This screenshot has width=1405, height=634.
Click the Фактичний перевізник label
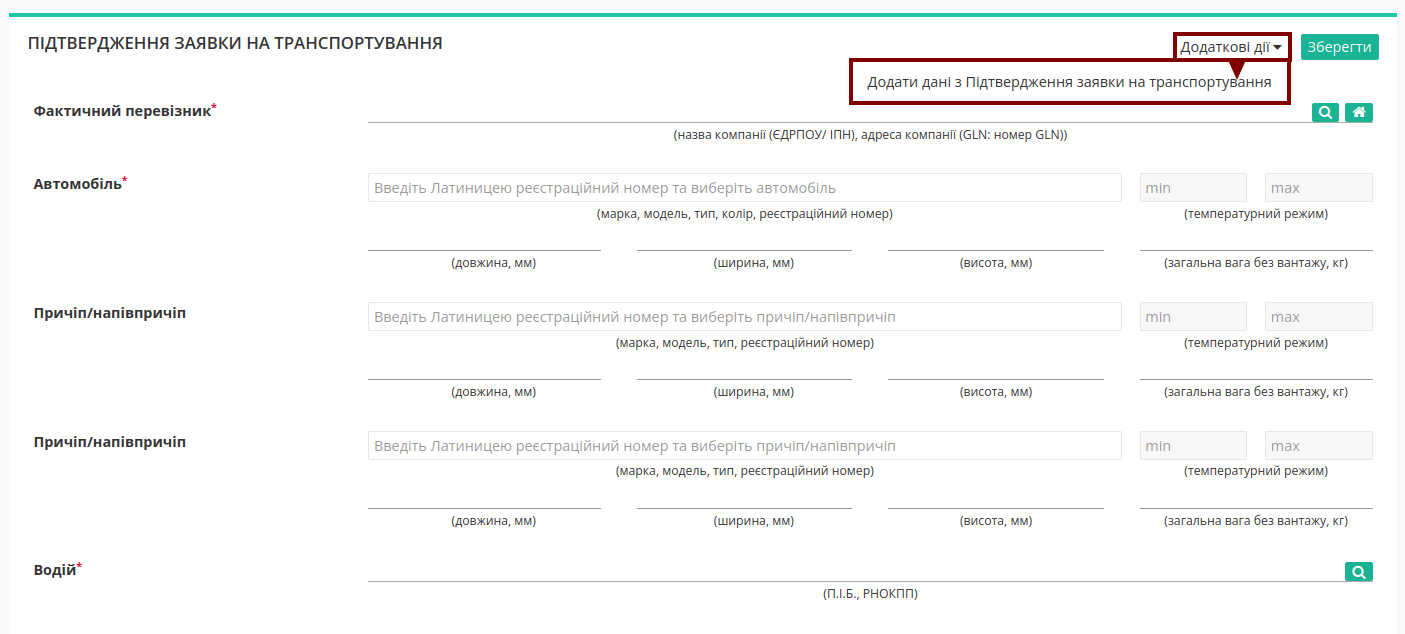tap(125, 110)
